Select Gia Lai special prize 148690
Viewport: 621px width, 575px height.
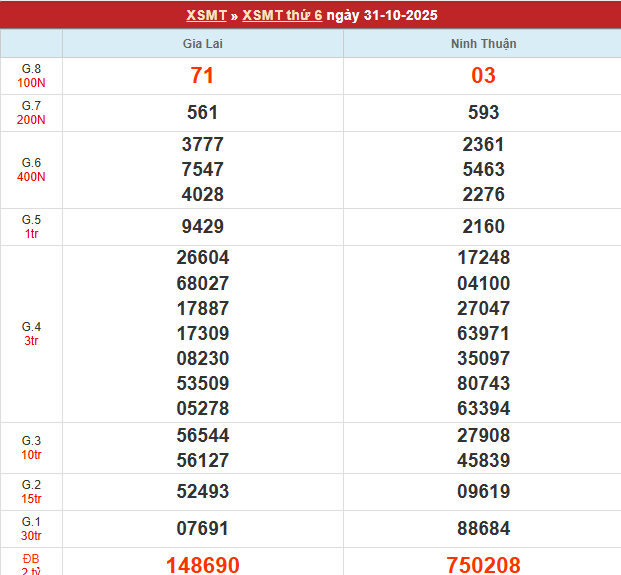(x=202, y=565)
